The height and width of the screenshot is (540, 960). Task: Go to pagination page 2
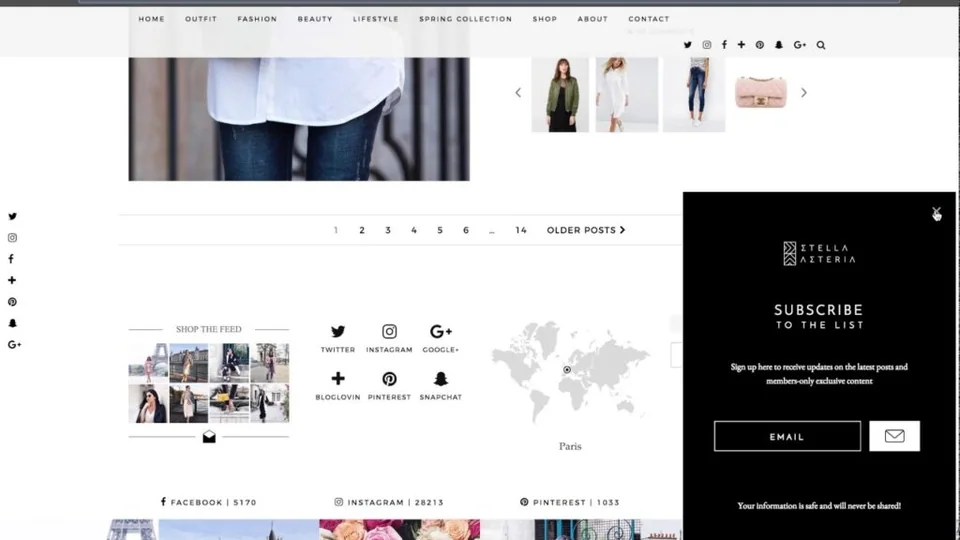point(362,230)
